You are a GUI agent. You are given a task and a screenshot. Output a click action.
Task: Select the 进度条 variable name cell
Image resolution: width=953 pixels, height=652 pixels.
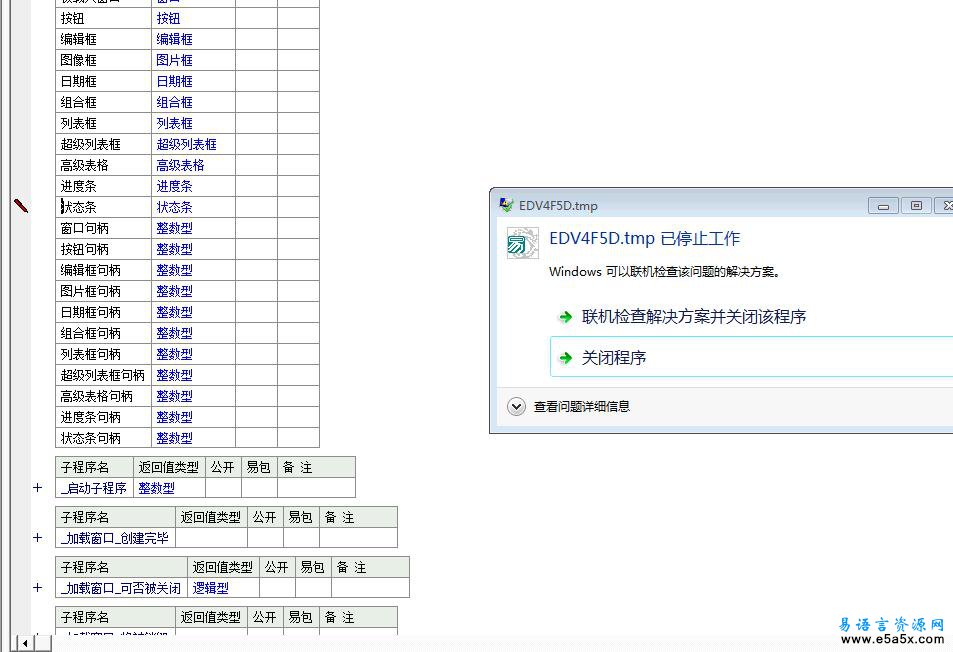pyautogui.click(x=103, y=186)
